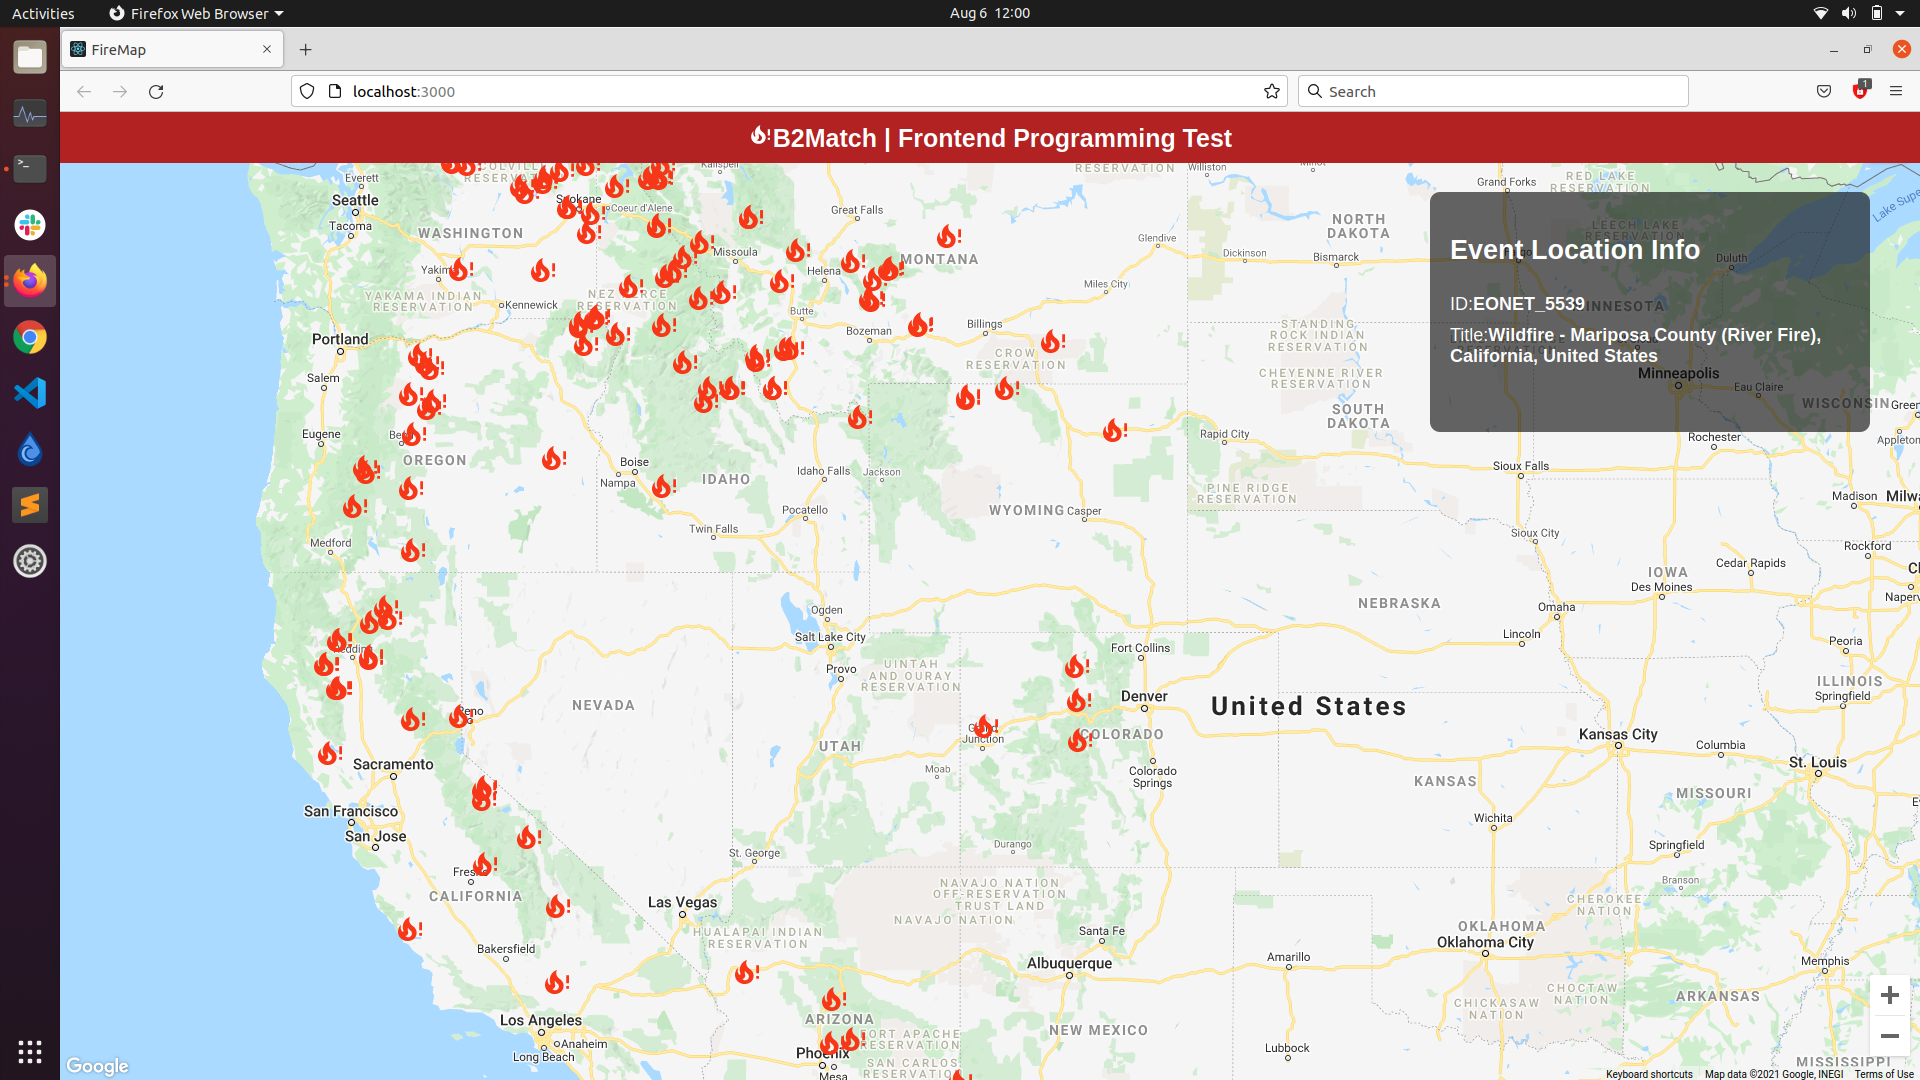
Task: Open Terminal from the dock
Action: tap(30, 169)
